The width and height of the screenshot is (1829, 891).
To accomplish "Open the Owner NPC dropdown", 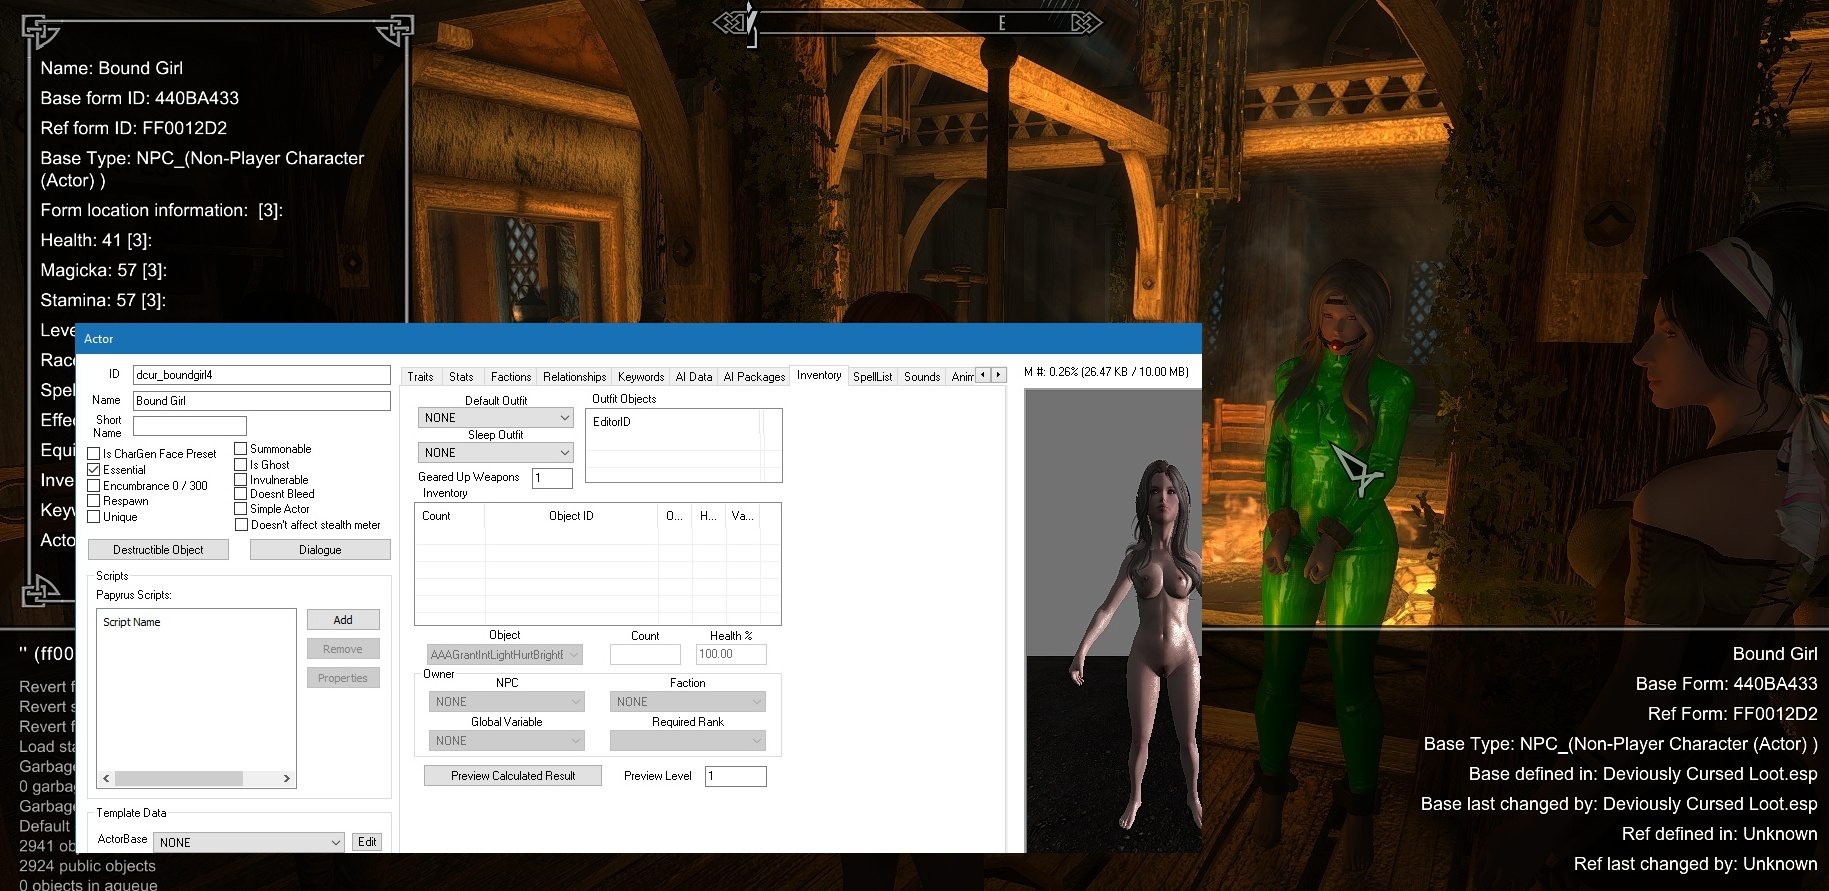I will 507,702.
